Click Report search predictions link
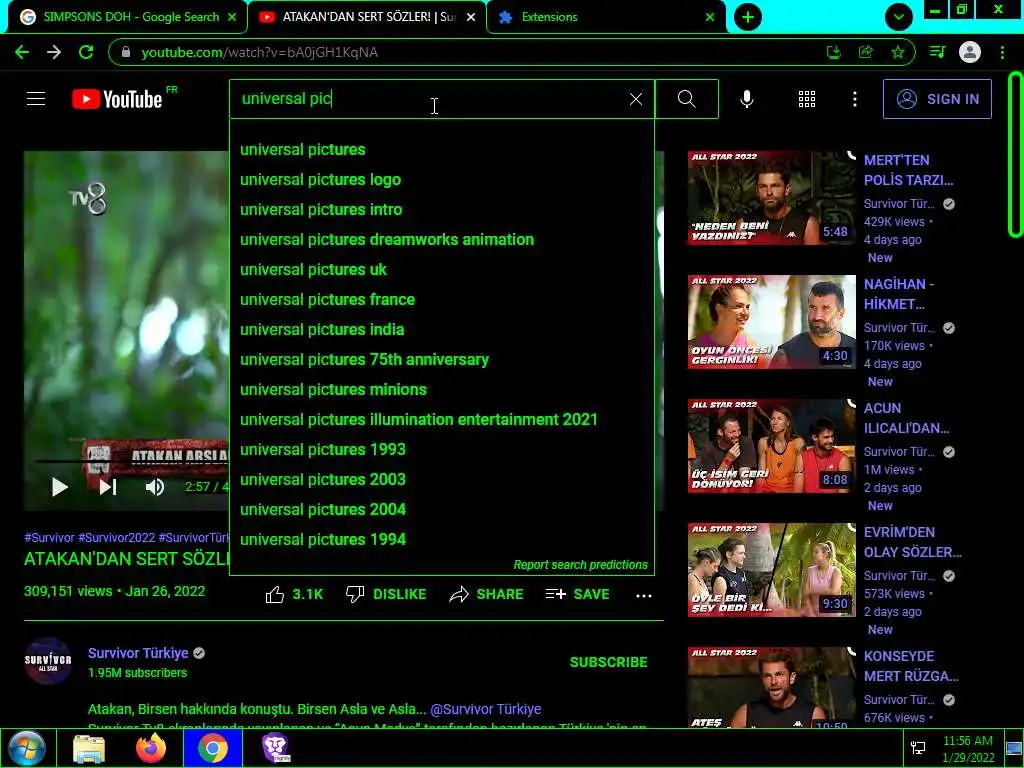Screen dimensions: 1024x768 pos(580,565)
